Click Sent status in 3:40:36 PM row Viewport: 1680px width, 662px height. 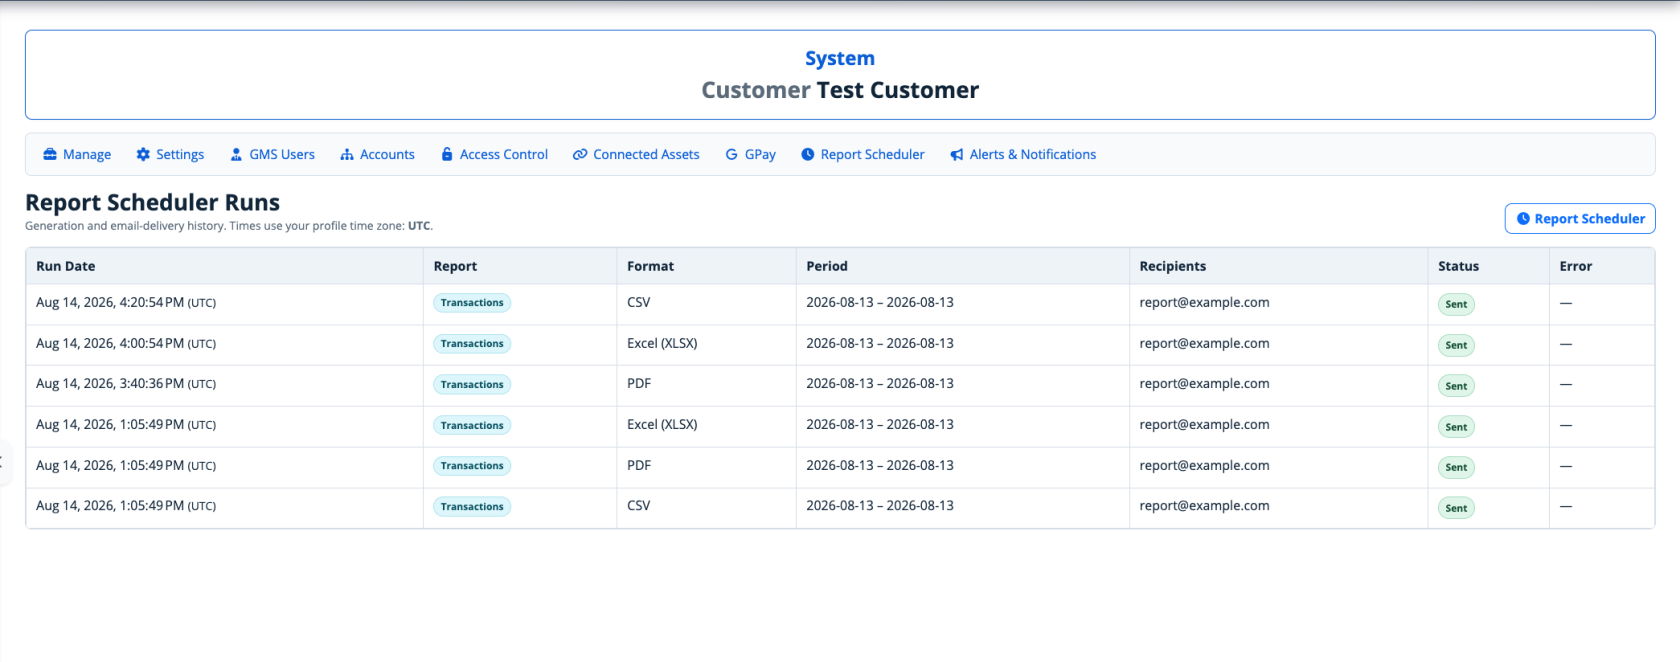tap(1456, 386)
